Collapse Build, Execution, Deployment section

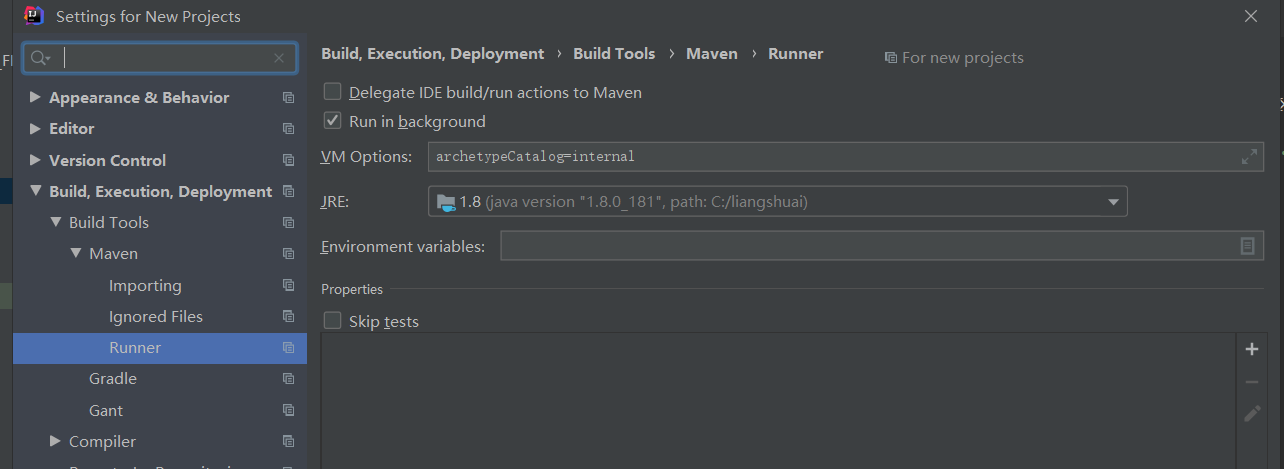[36, 192]
